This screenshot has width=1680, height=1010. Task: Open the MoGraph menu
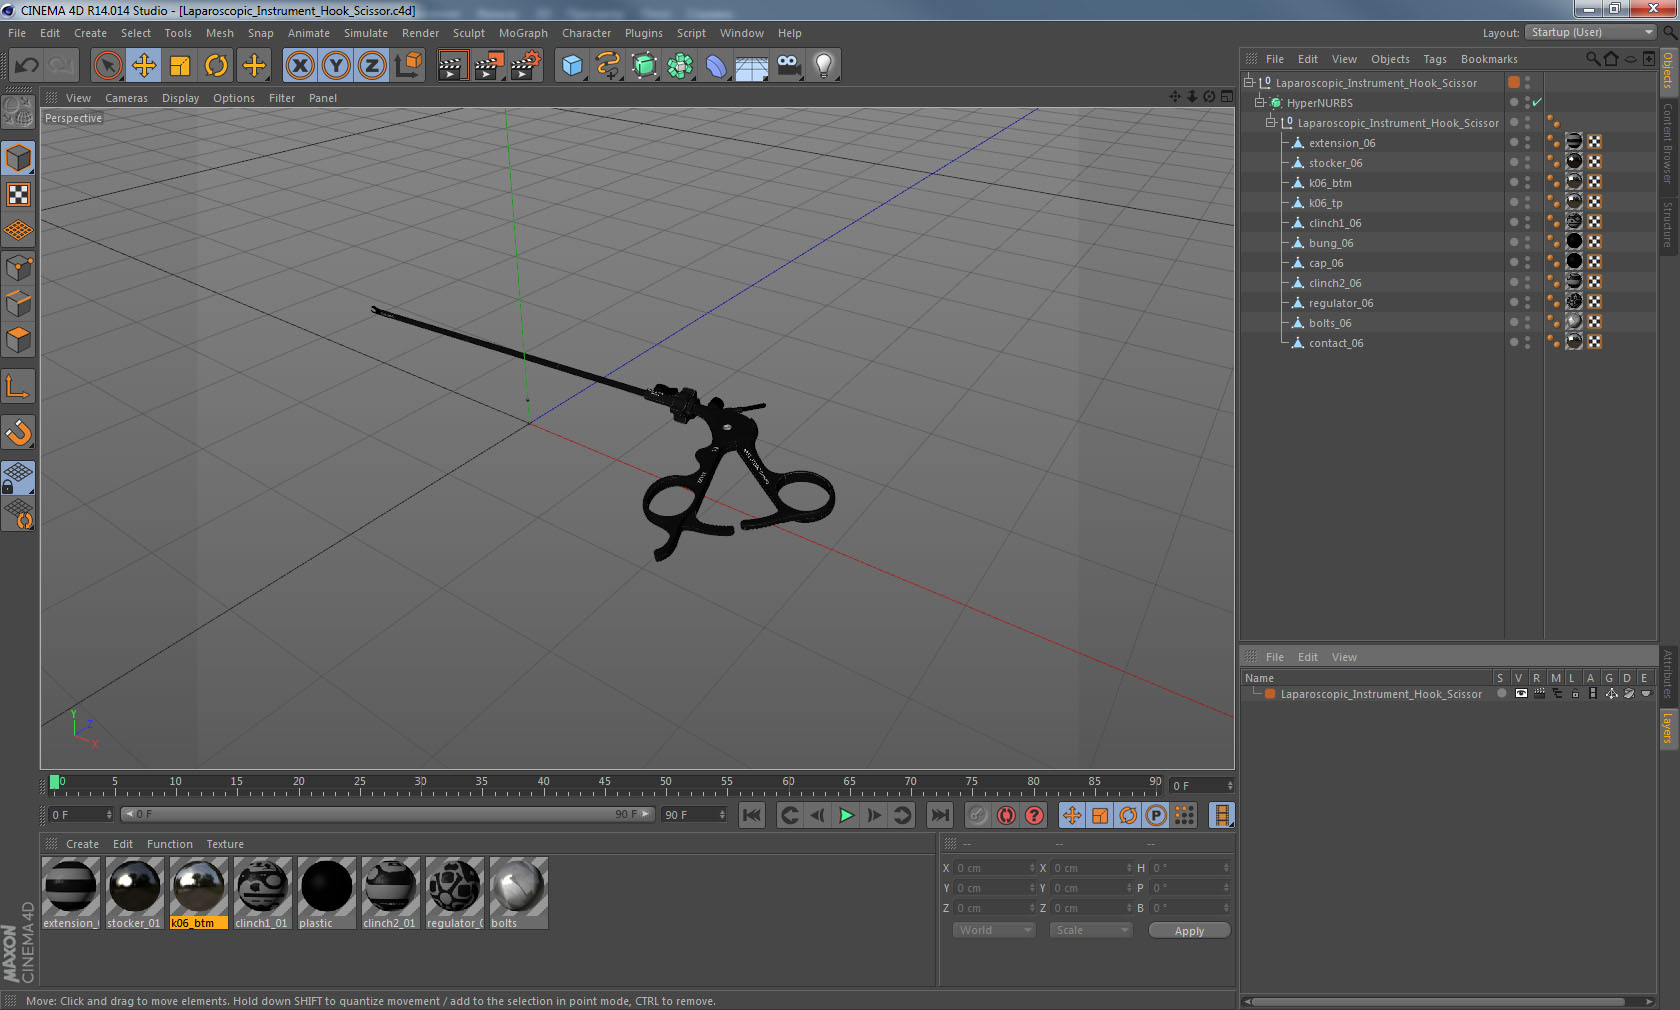click(523, 33)
